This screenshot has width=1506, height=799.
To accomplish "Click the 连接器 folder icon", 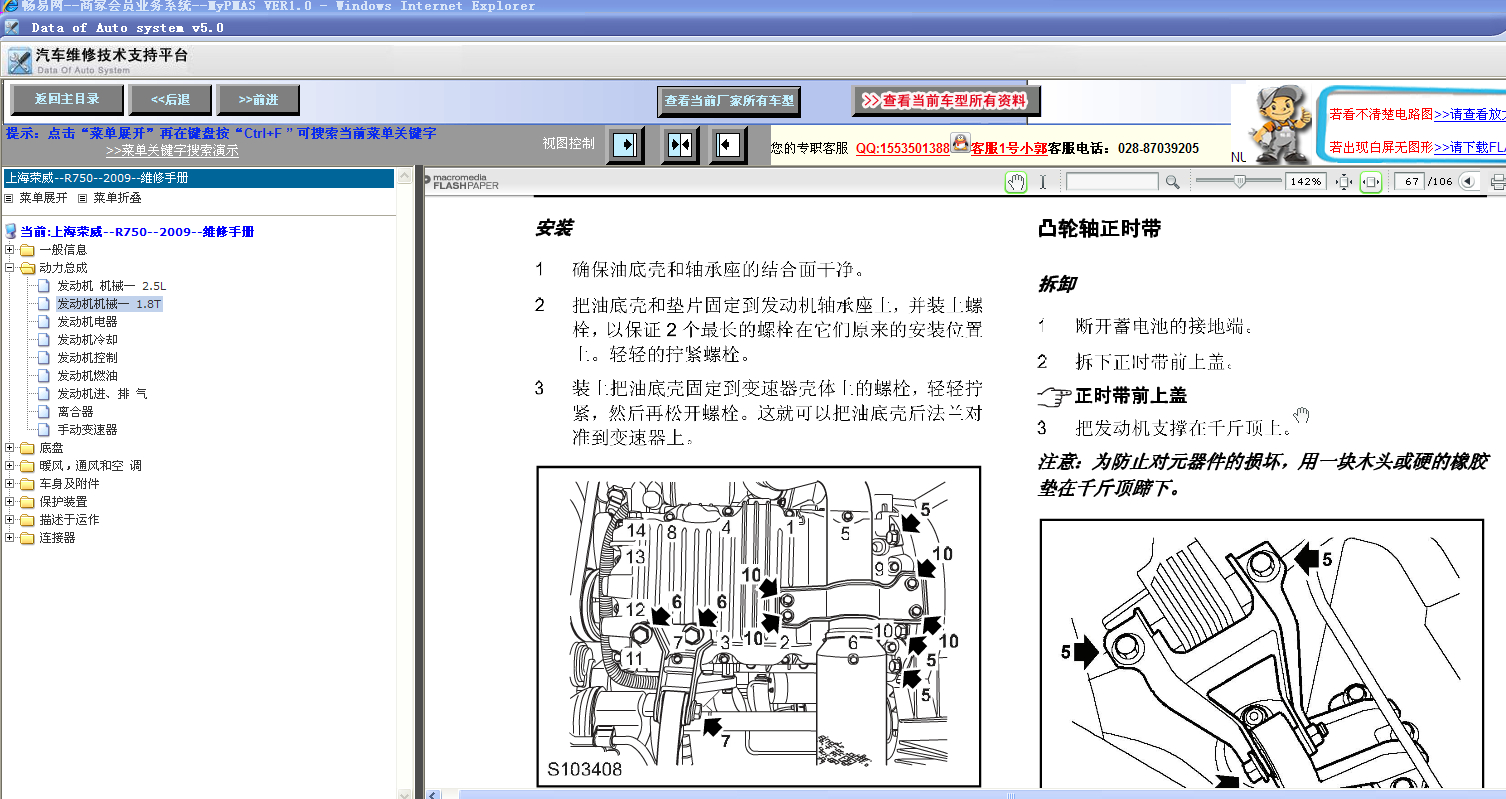I will point(27,538).
